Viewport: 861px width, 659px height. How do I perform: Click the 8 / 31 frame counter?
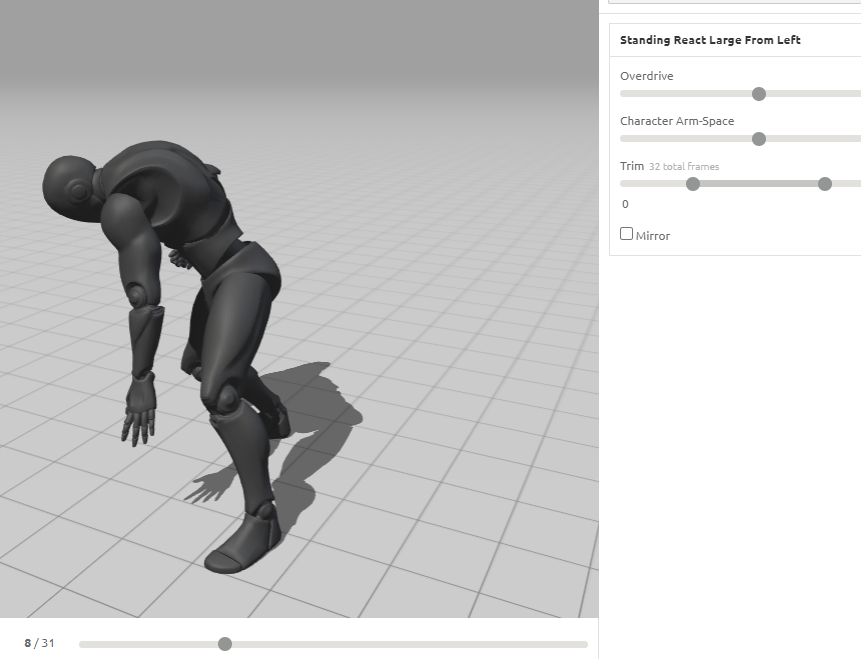pyautogui.click(x=39, y=643)
